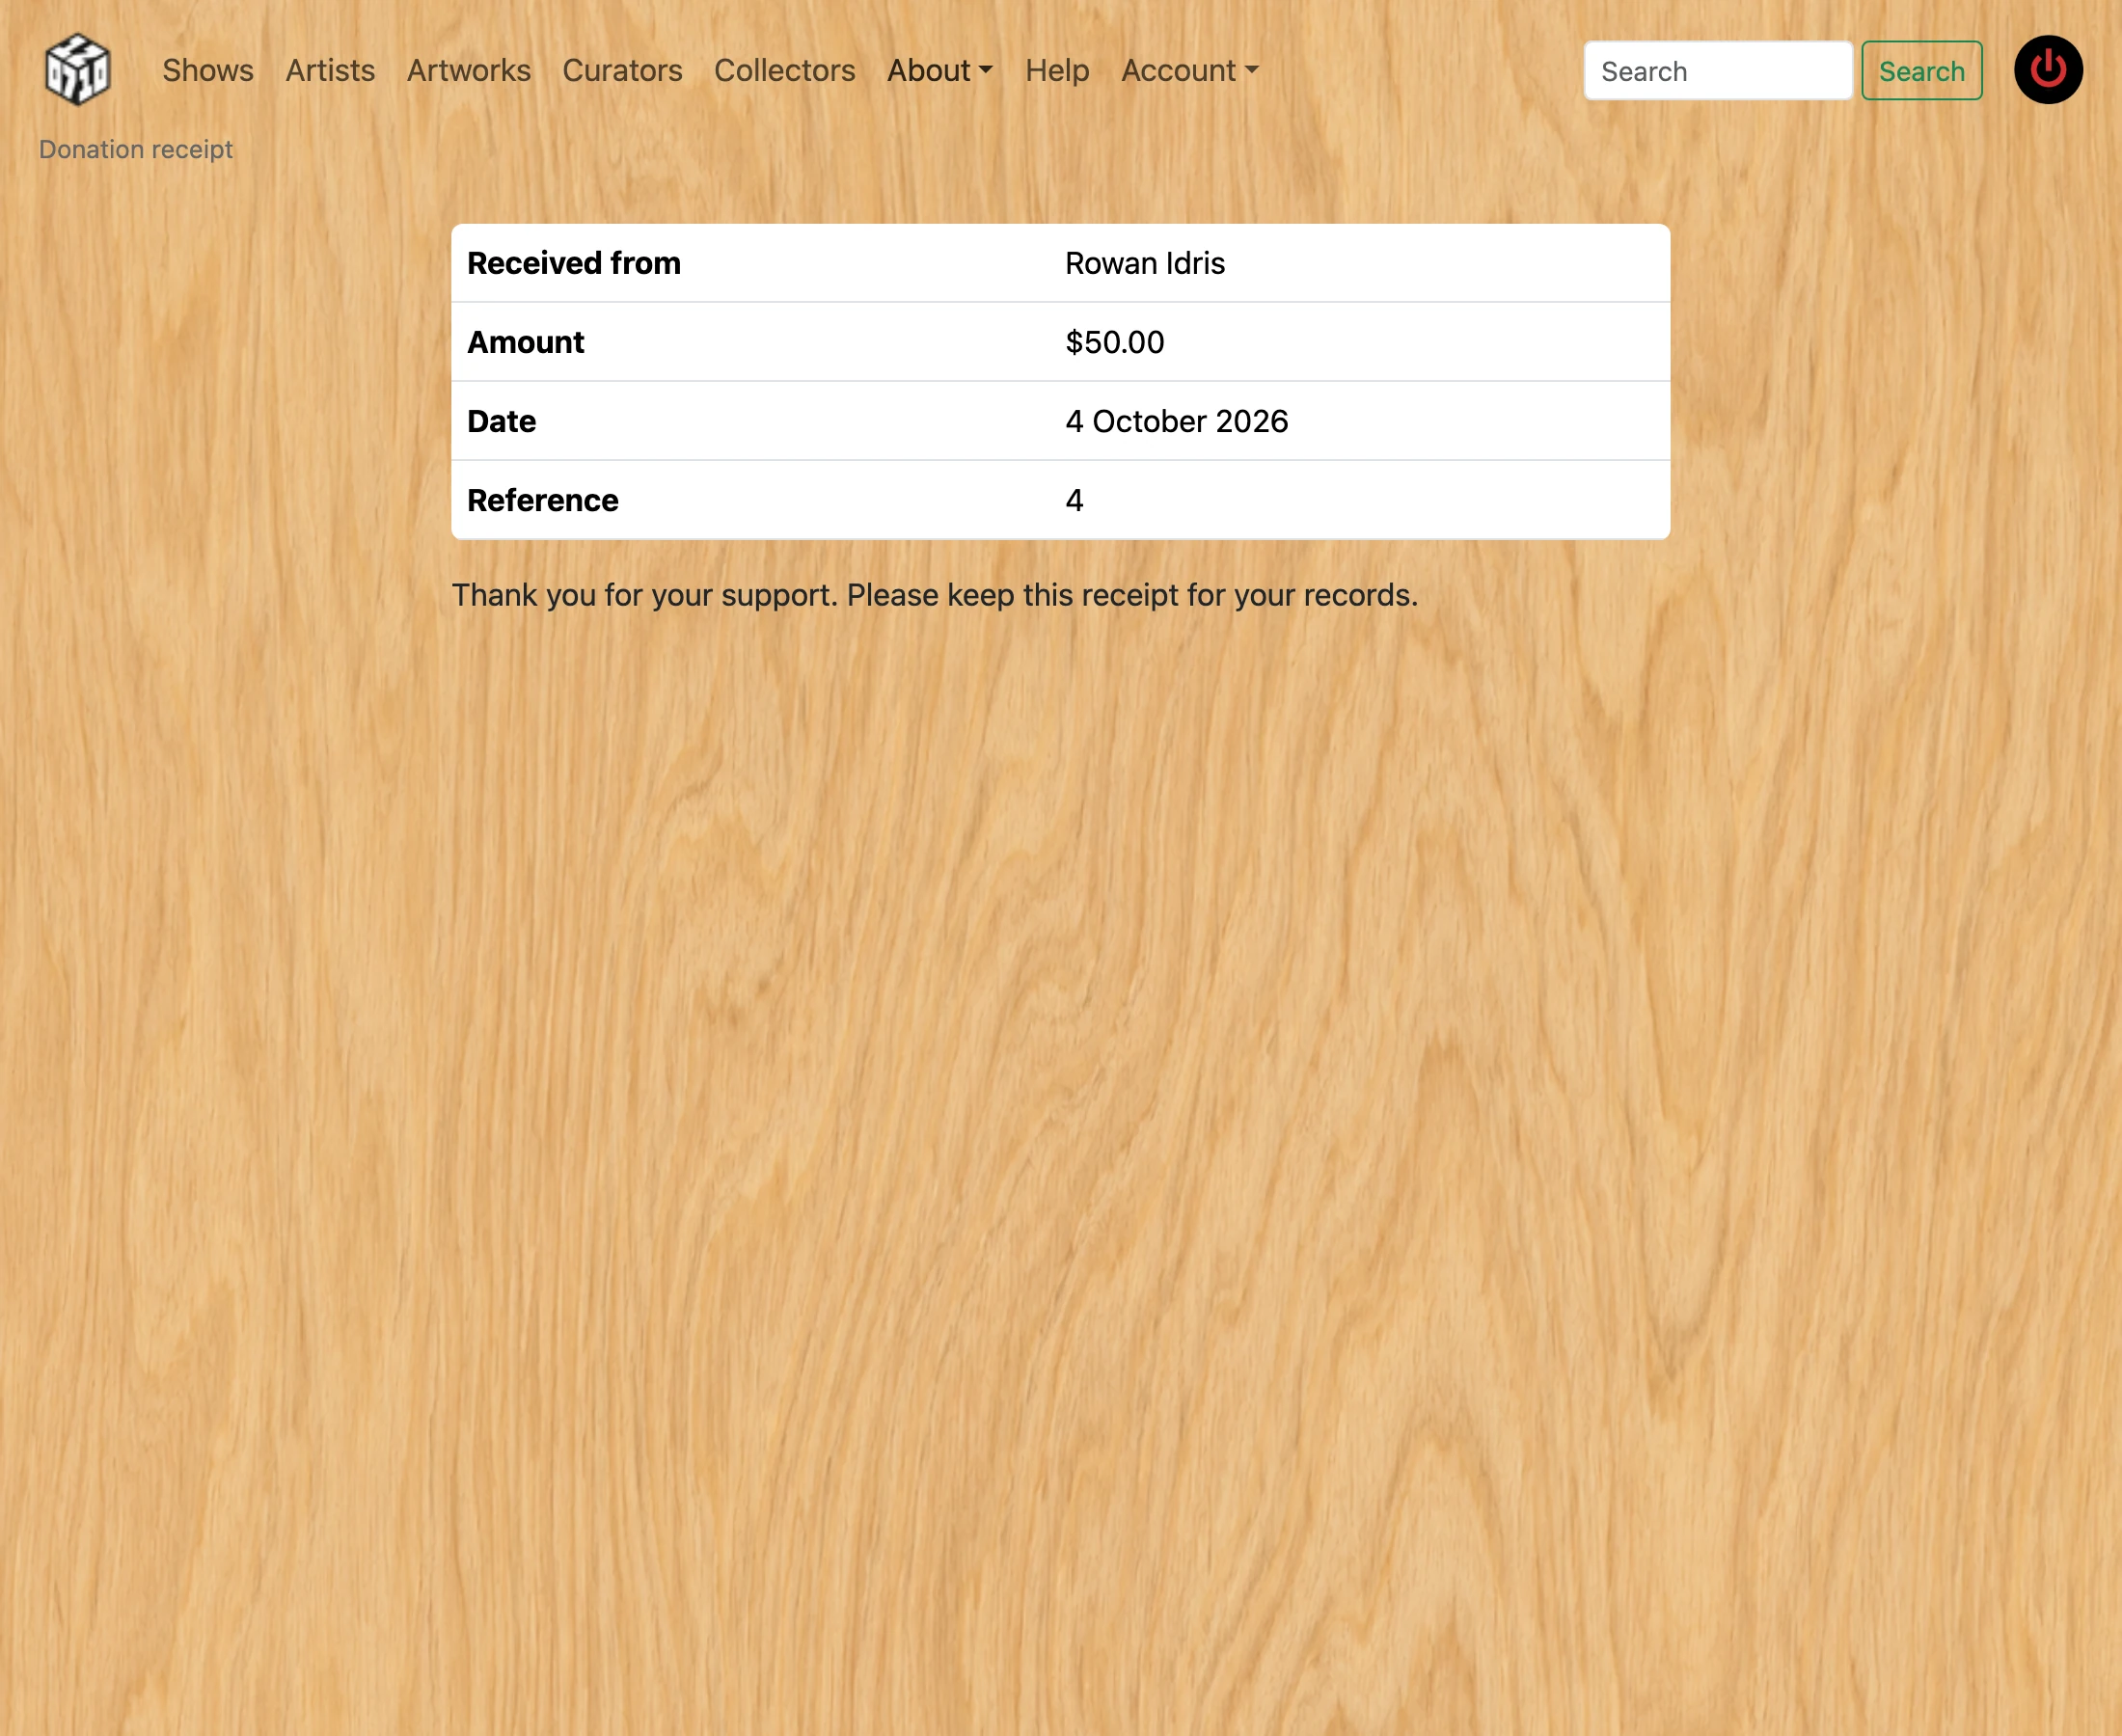This screenshot has height=1736, width=2122.
Task: Click the Donation receipt heading text
Action: click(x=136, y=149)
